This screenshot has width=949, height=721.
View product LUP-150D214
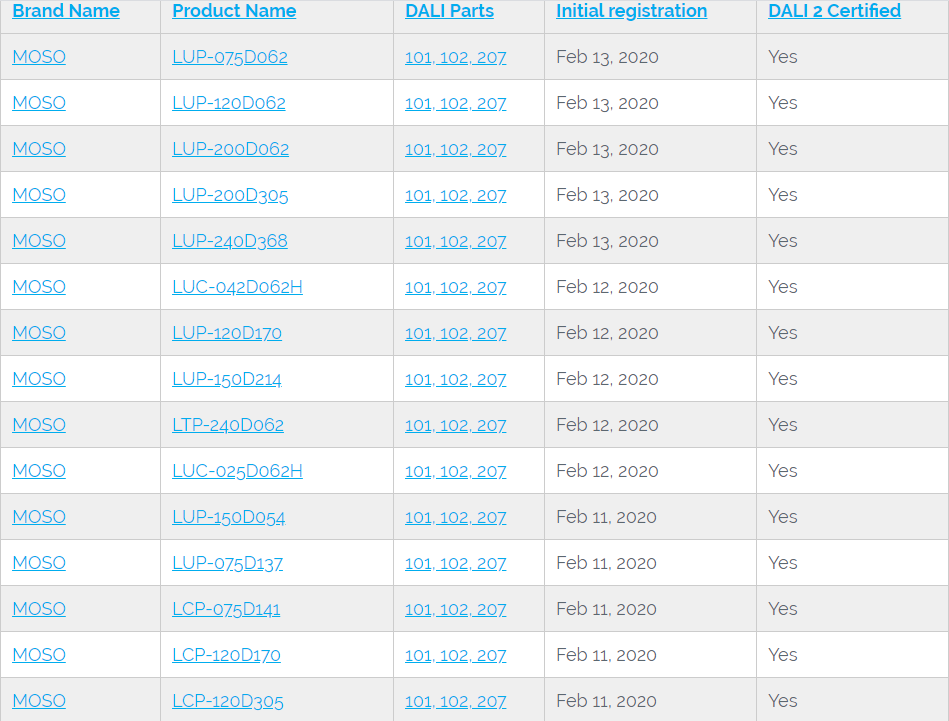[x=227, y=379]
